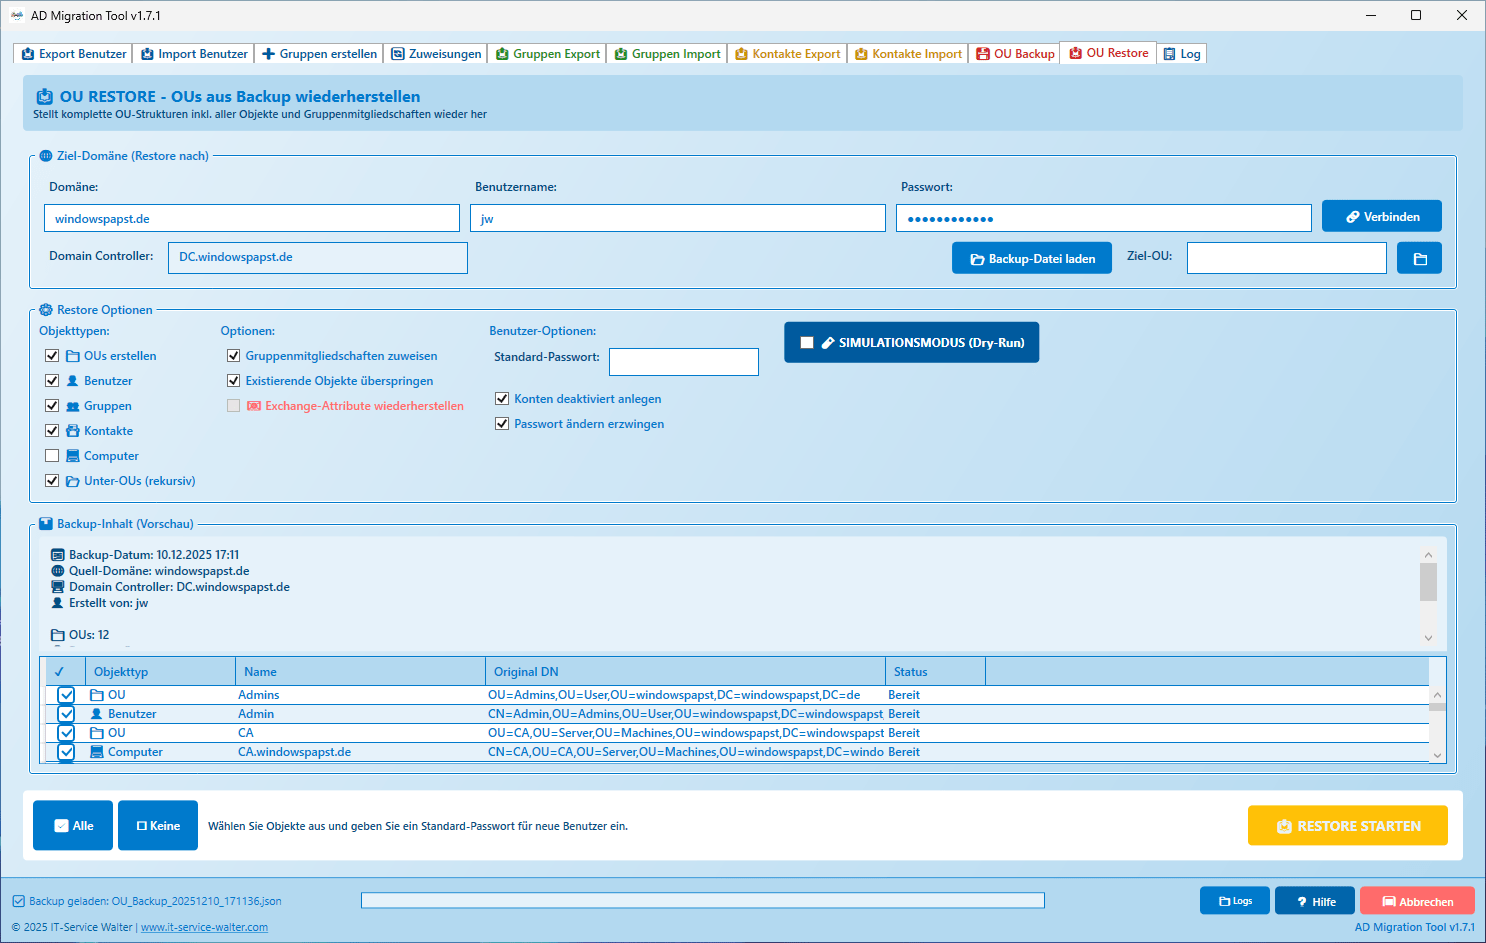The height and width of the screenshot is (943, 1486).
Task: Start restore with RESTORE STARTEN button
Action: (1347, 826)
